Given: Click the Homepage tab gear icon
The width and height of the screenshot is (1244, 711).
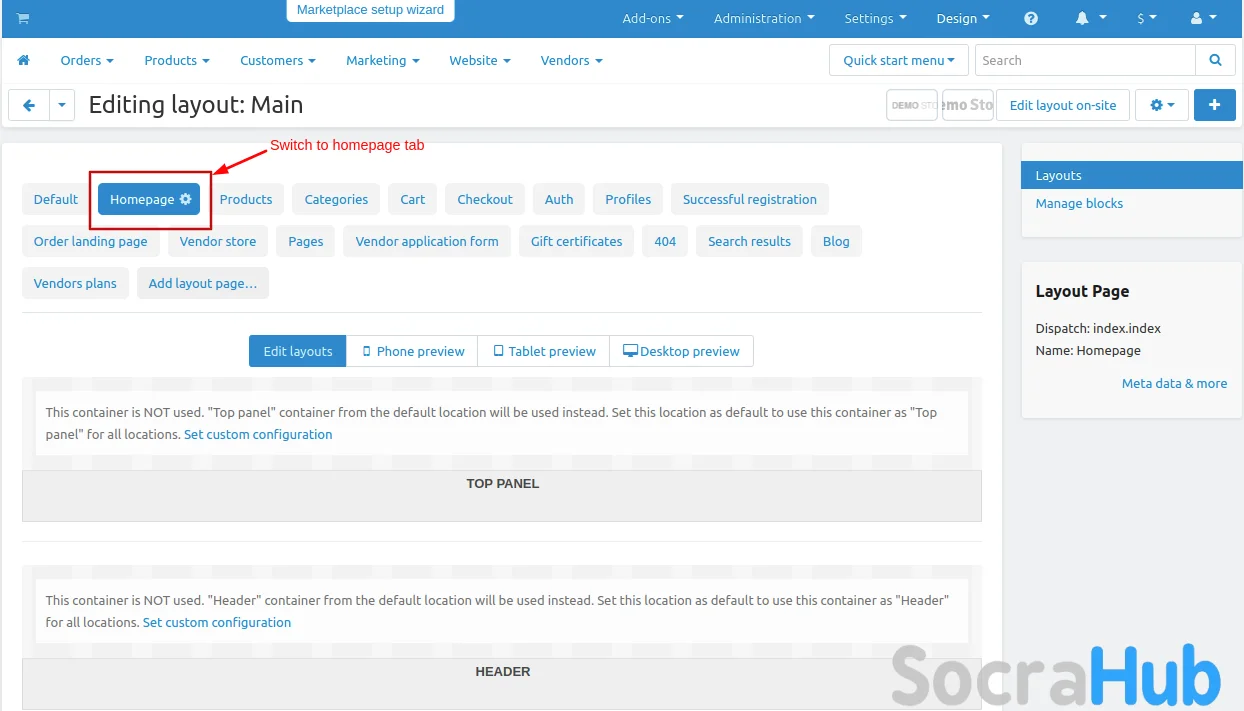Looking at the screenshot, I should coord(185,199).
